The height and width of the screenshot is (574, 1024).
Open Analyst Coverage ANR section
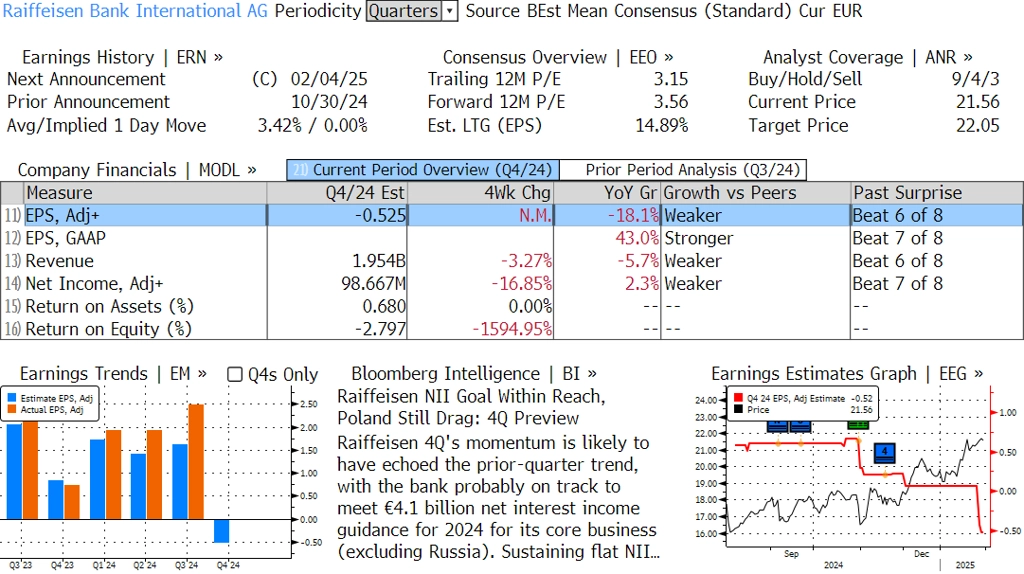coord(867,57)
